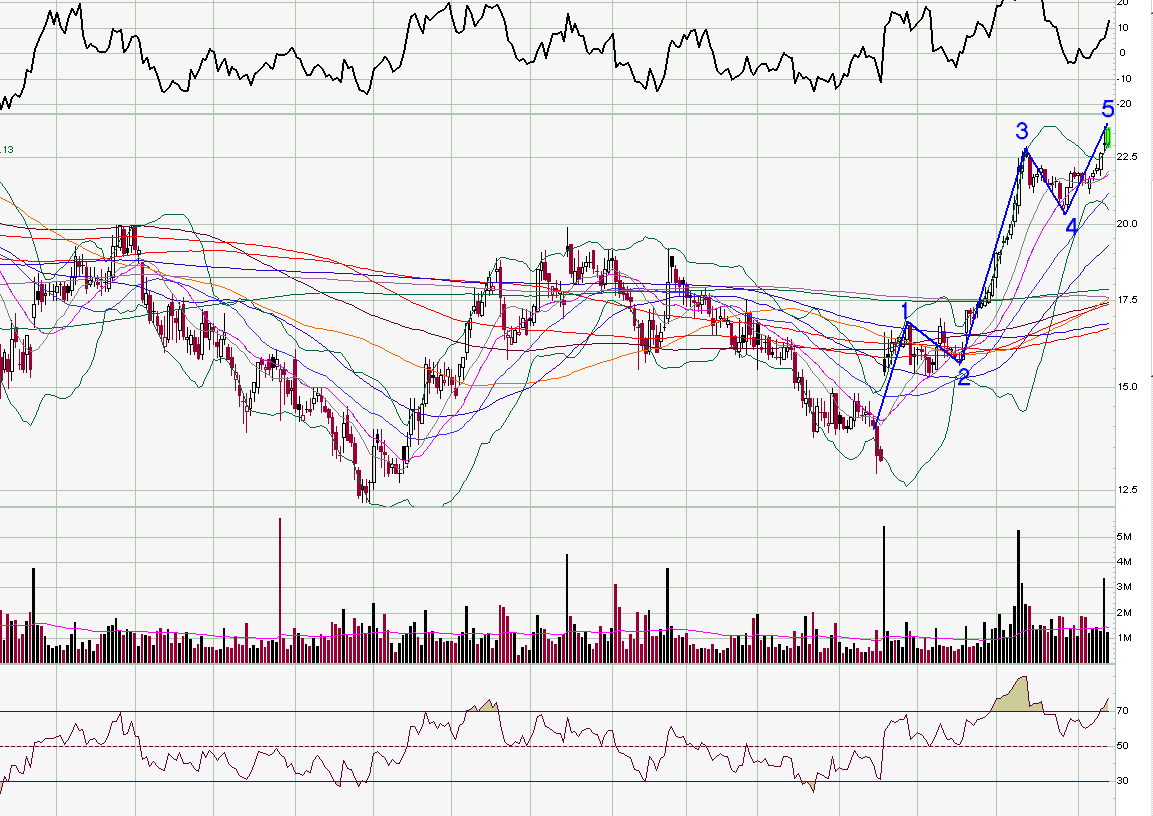Image resolution: width=1153 pixels, height=816 pixels.
Task: Click the 20.0 price axis label
Action: tap(1127, 224)
